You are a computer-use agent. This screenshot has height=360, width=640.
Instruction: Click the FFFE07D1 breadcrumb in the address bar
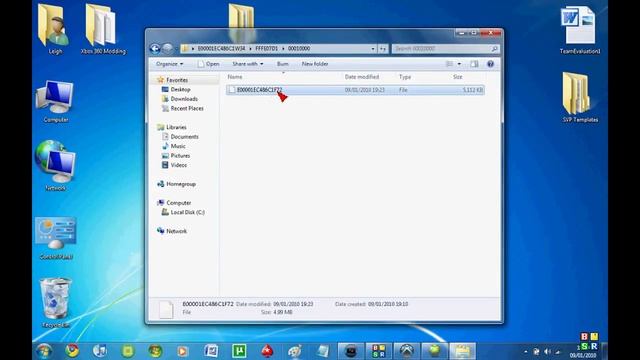266,49
